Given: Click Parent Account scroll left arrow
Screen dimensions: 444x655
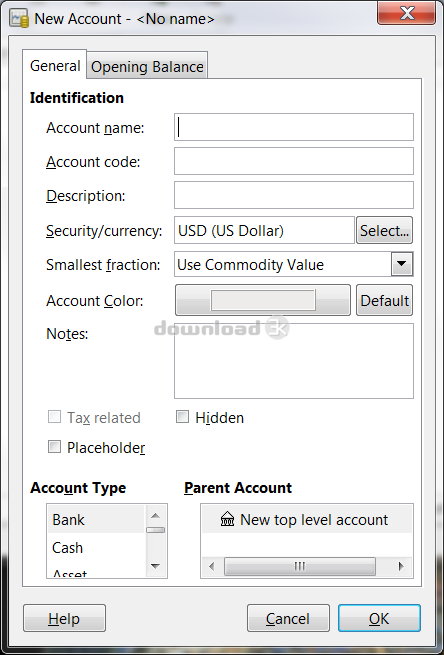Looking at the screenshot, I should pos(212,566).
